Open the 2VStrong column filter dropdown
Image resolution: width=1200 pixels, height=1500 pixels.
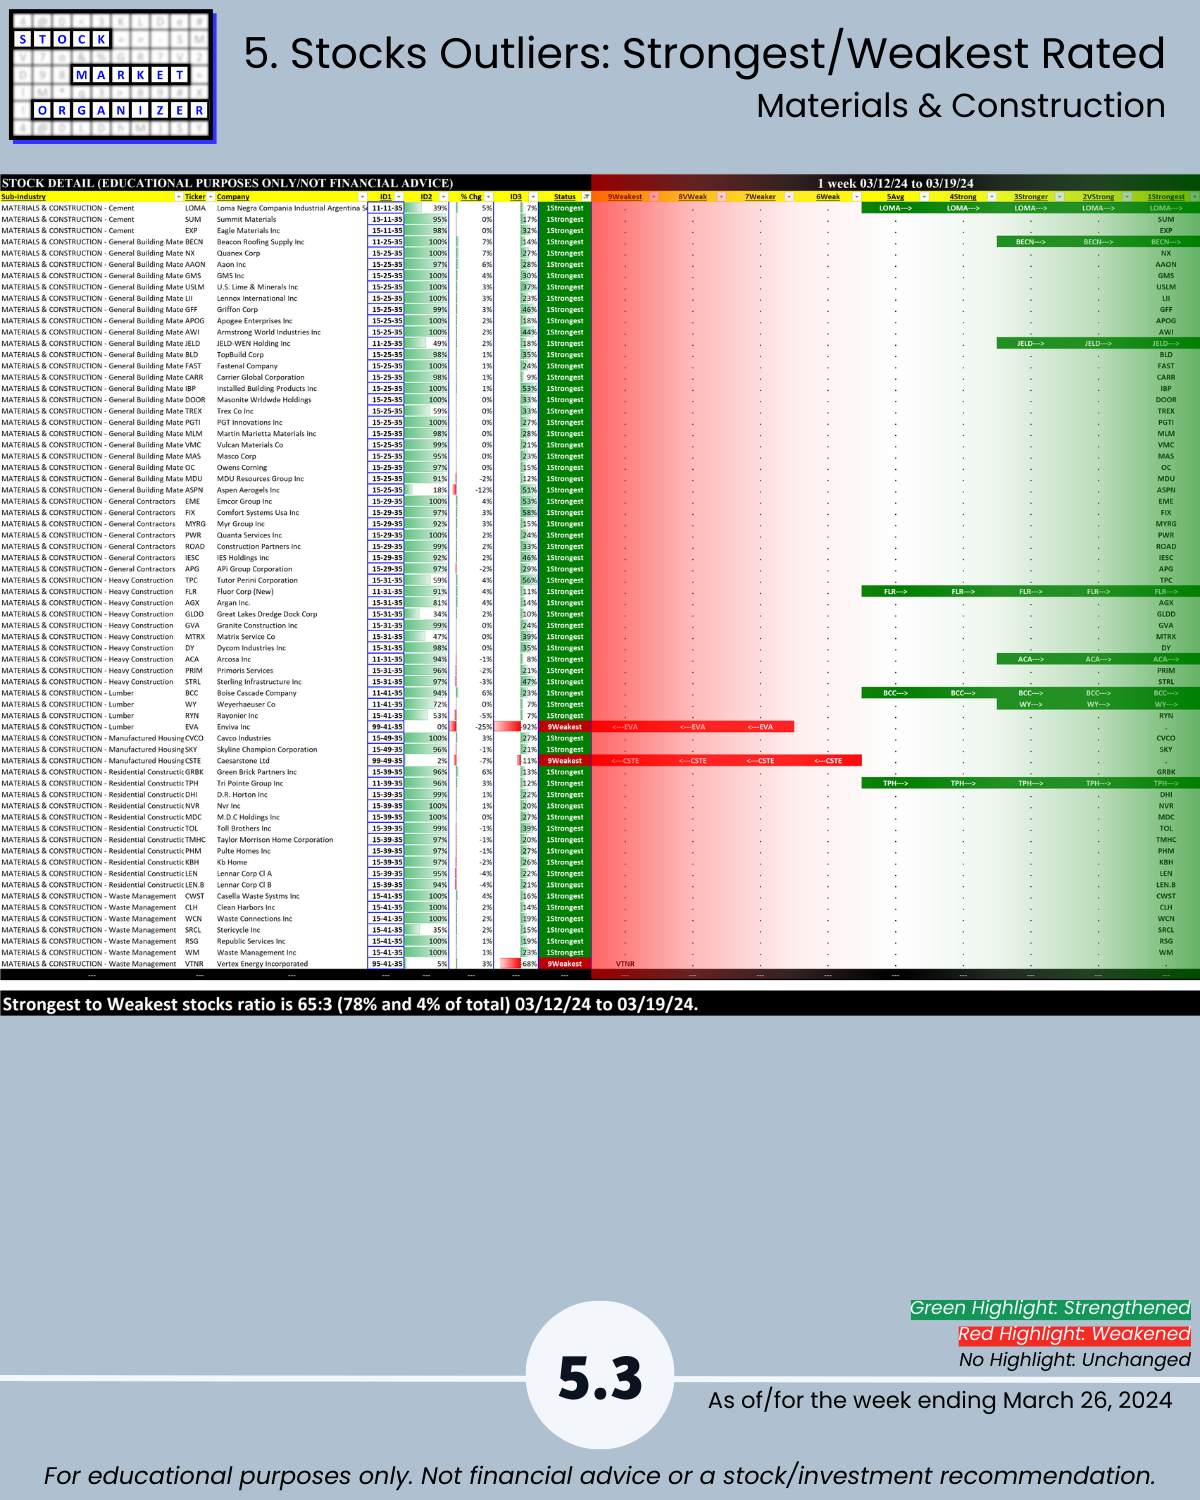[x=1127, y=197]
